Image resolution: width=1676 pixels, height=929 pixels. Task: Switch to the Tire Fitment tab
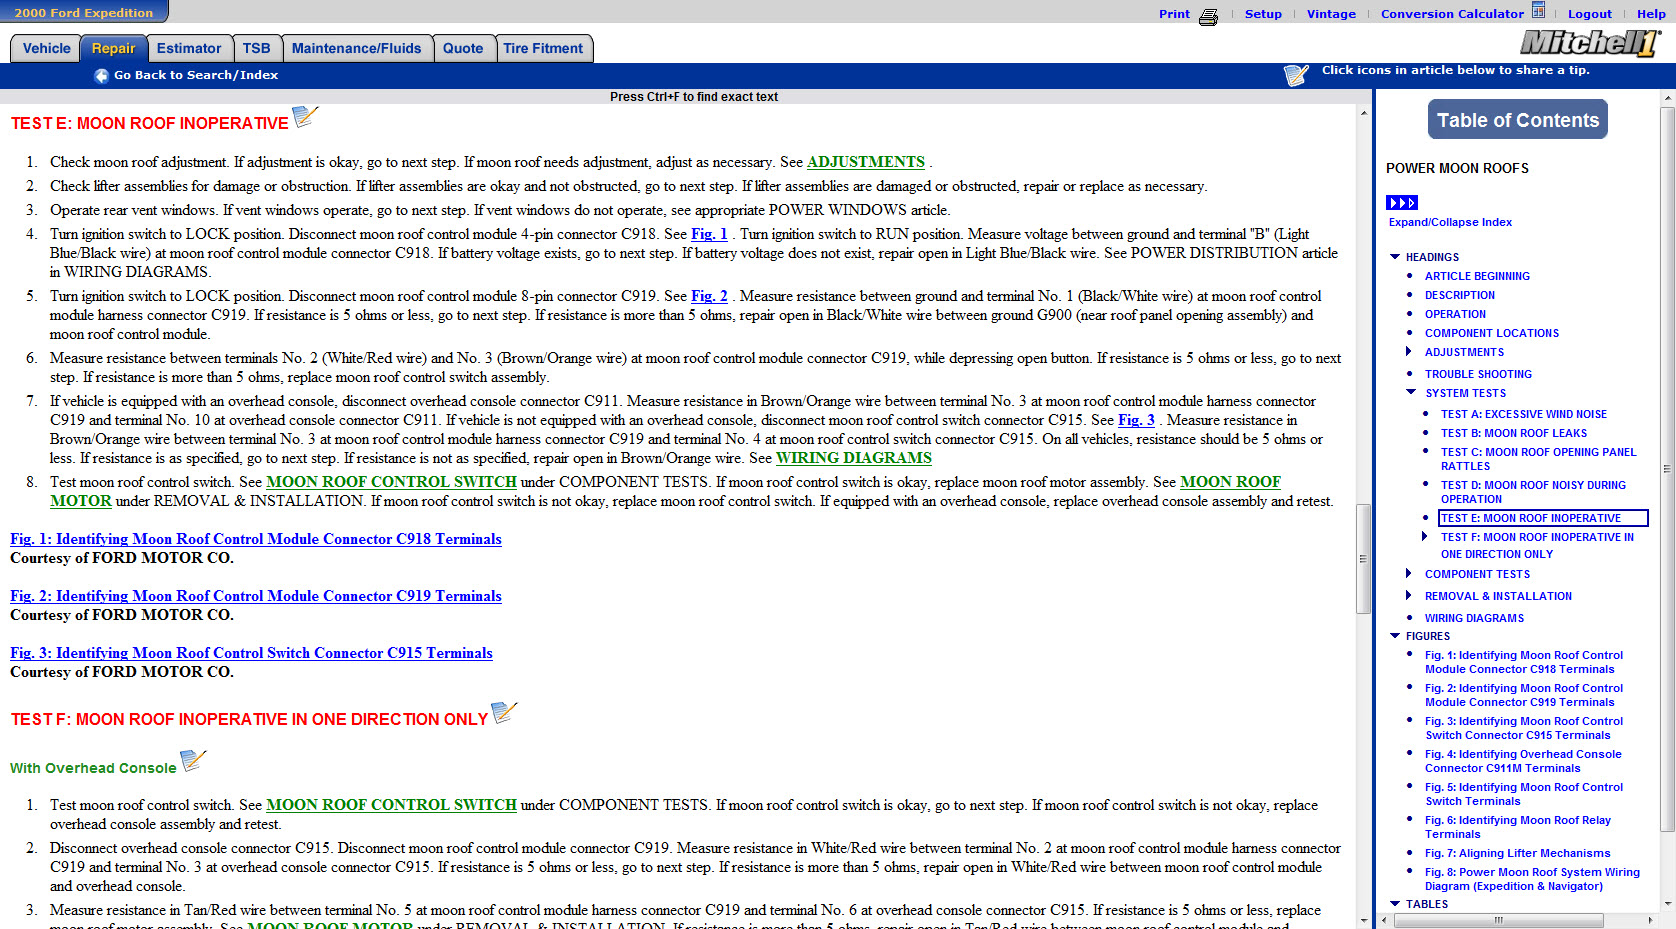pyautogui.click(x=543, y=49)
